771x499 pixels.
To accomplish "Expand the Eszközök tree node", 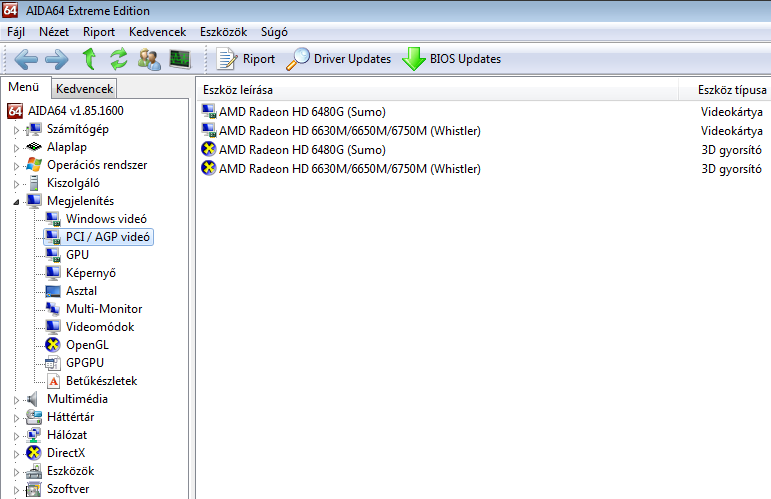I will tap(16, 472).
